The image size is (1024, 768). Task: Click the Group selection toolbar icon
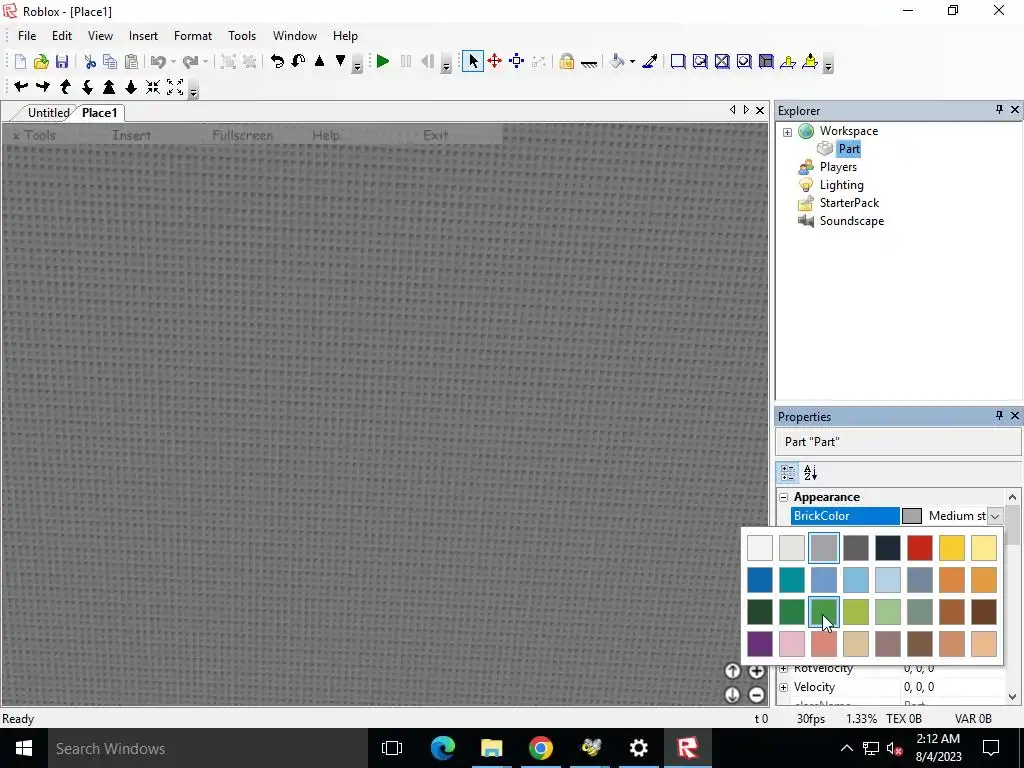(228, 61)
